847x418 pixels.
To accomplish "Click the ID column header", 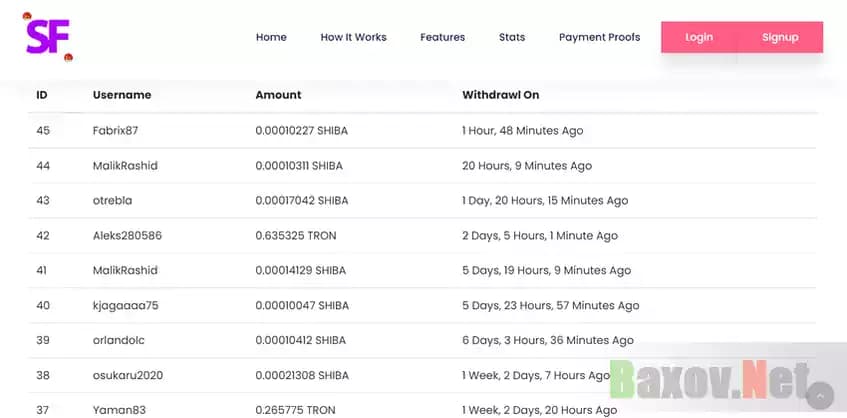I will (x=42, y=95).
